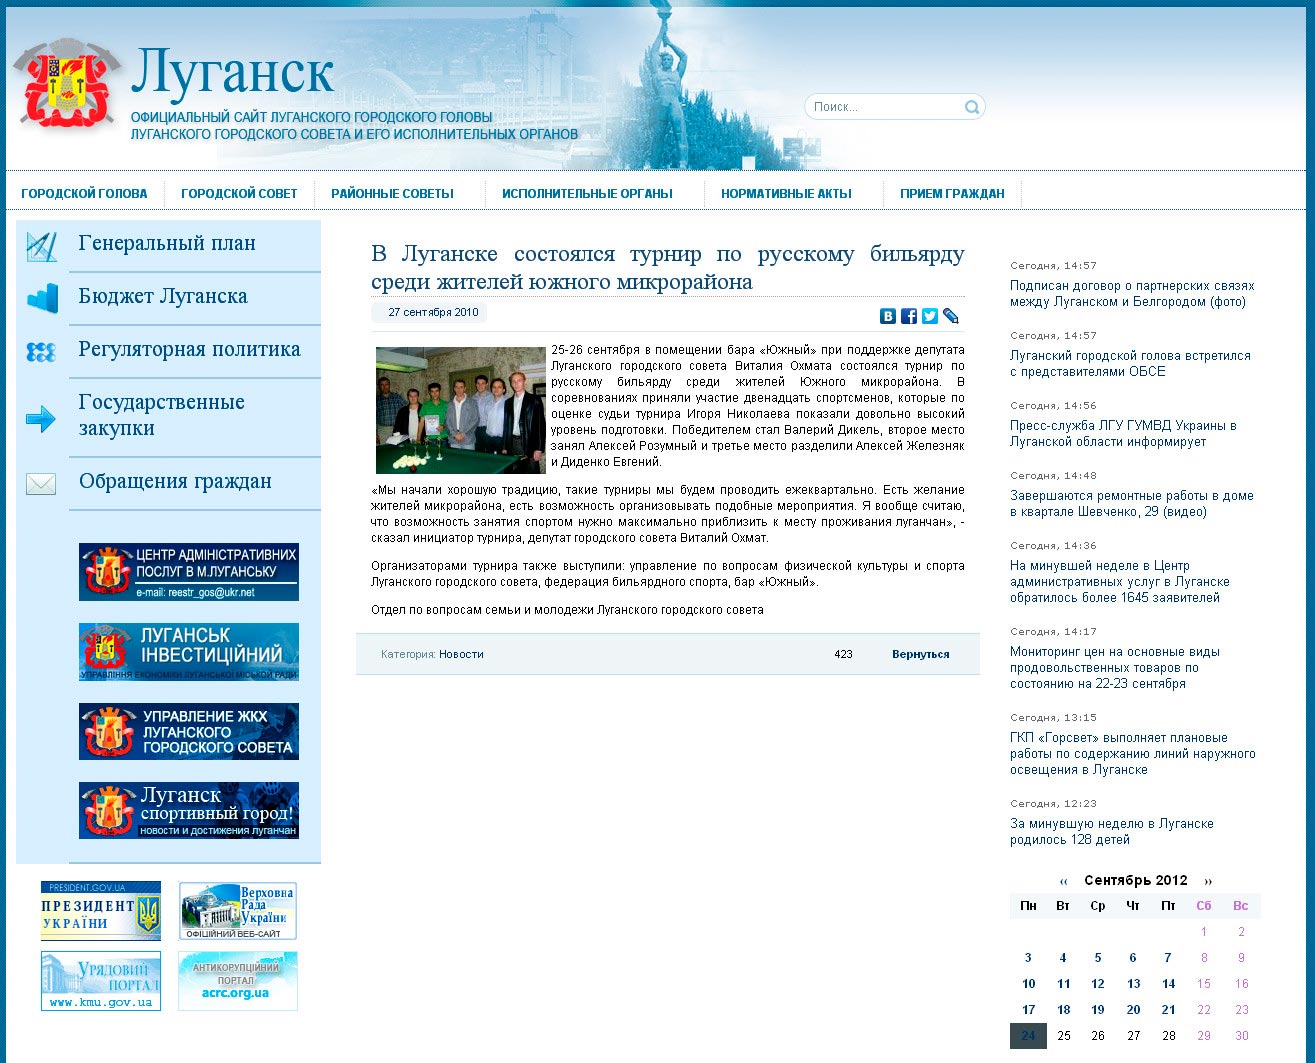Image resolution: width=1315 pixels, height=1063 pixels.
Task: Share article via VKontakte icon
Action: click(x=887, y=316)
